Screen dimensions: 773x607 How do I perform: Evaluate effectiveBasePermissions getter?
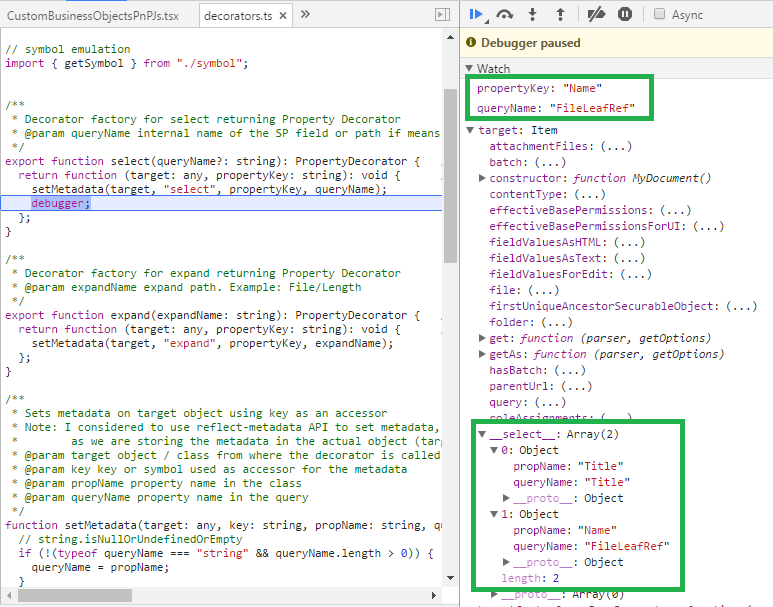pyautogui.click(x=675, y=210)
